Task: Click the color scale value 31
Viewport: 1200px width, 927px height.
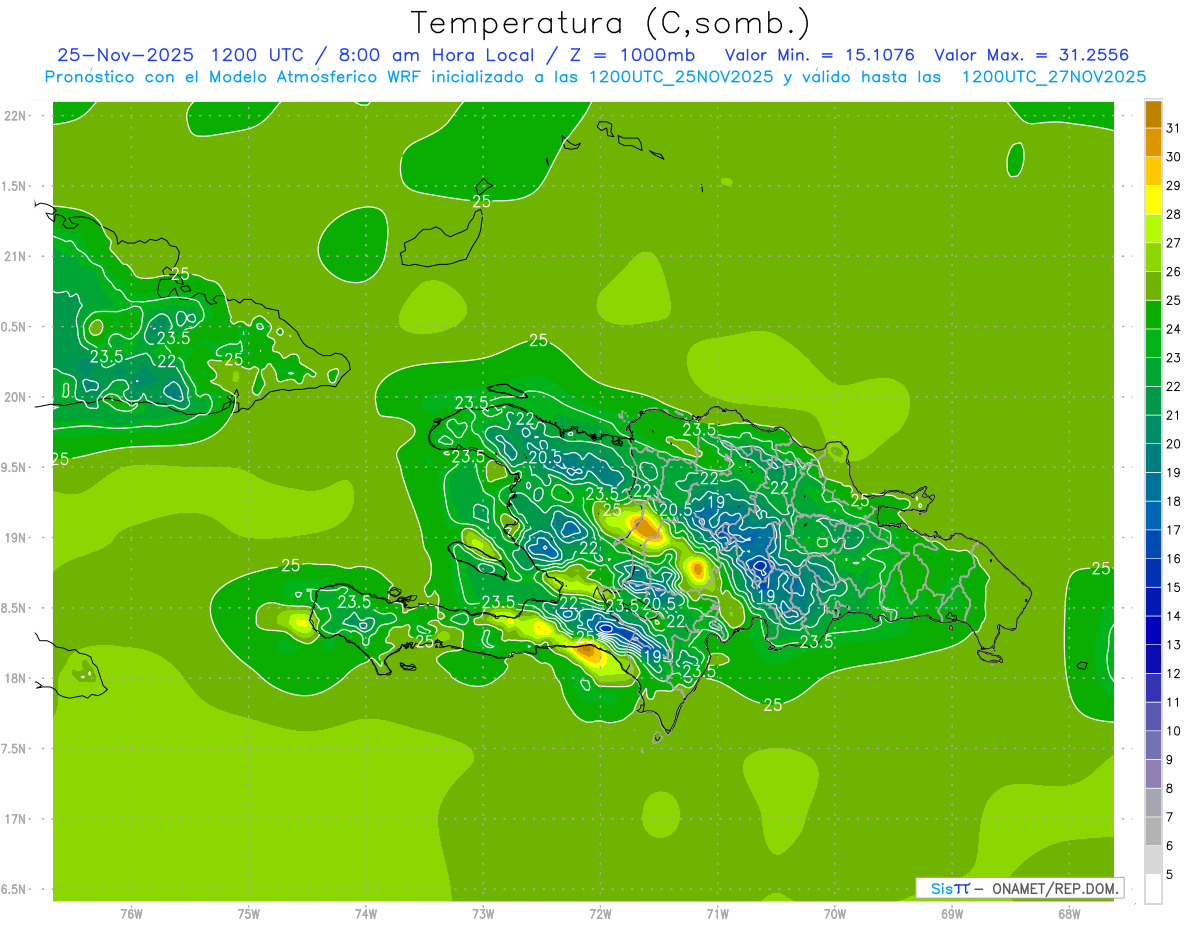Action: pos(1174,128)
